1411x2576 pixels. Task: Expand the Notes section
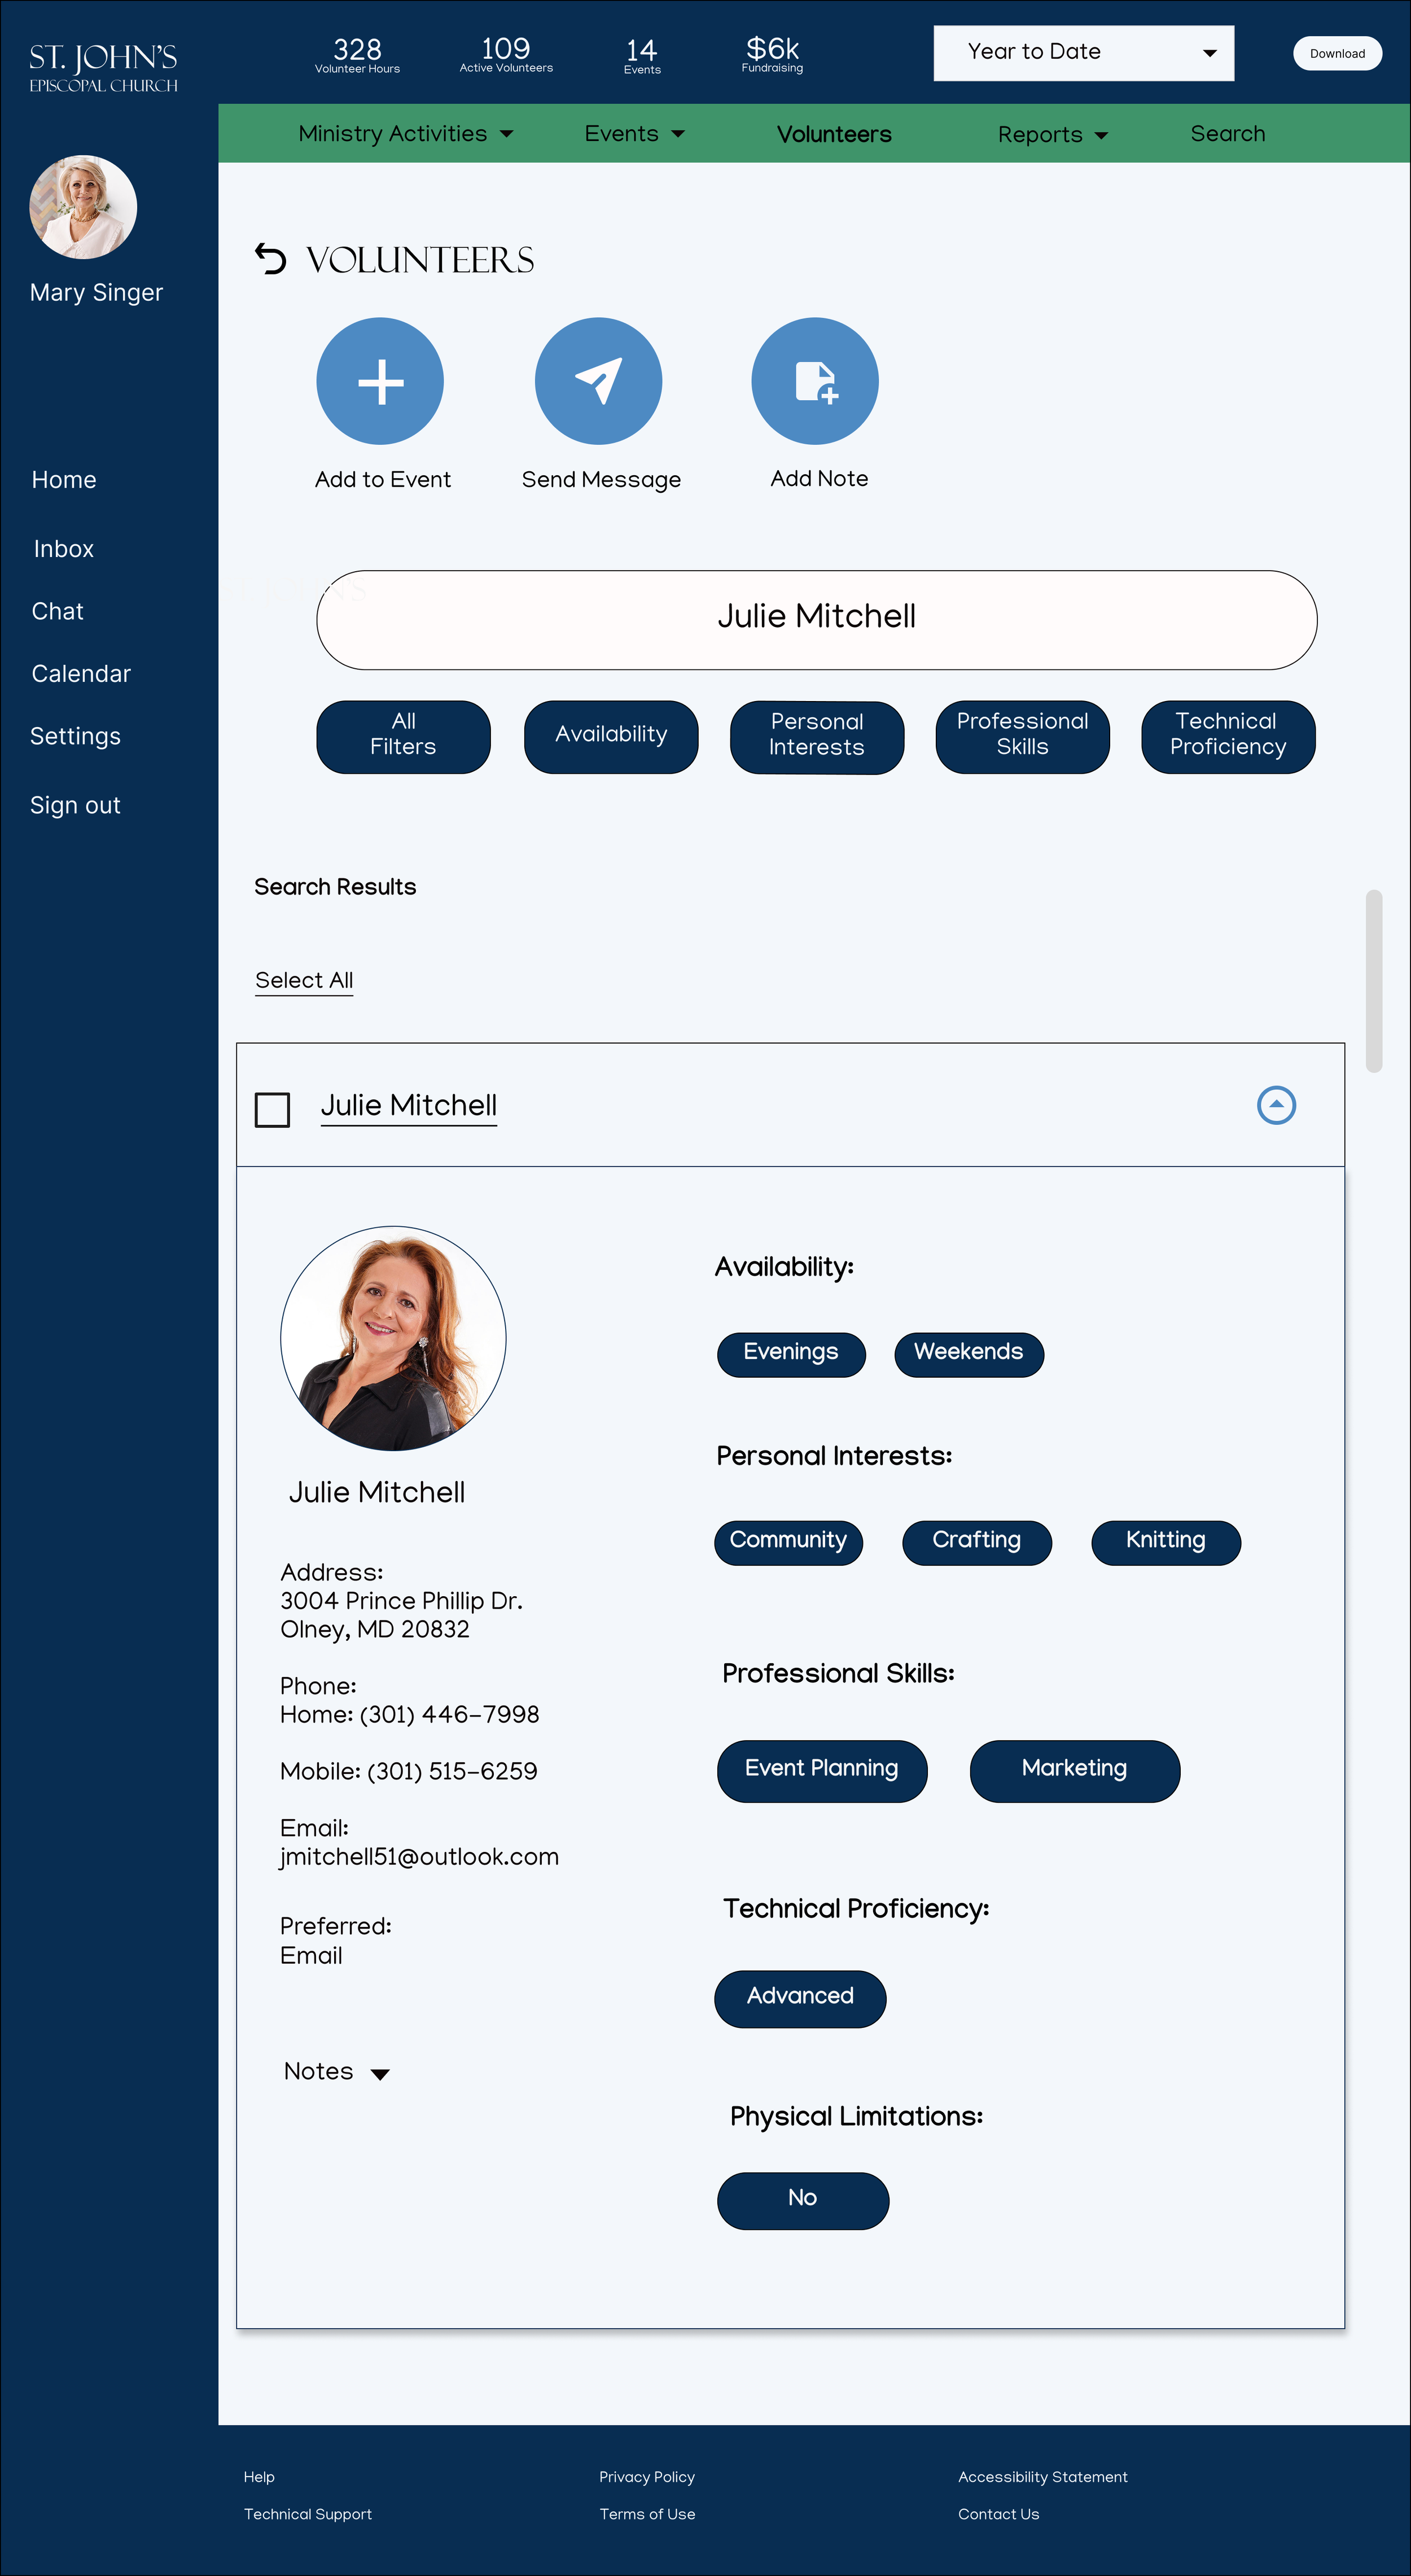click(x=336, y=2071)
